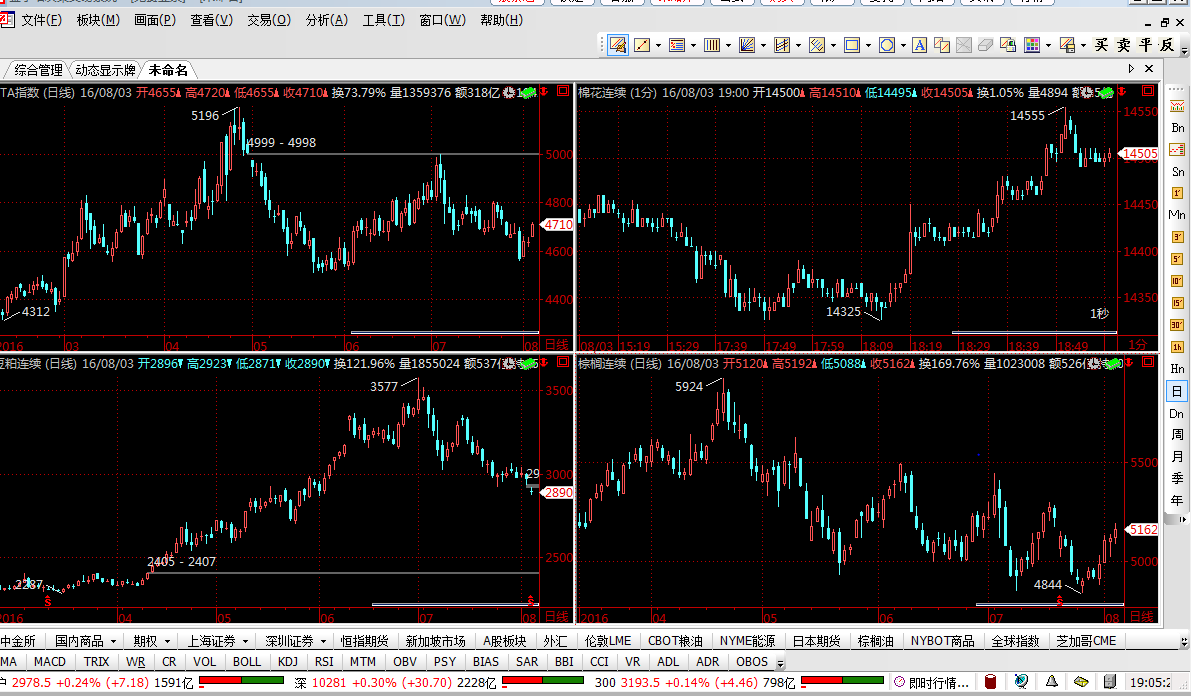
Task: Select the rectangle drawing tool
Action: [852, 45]
